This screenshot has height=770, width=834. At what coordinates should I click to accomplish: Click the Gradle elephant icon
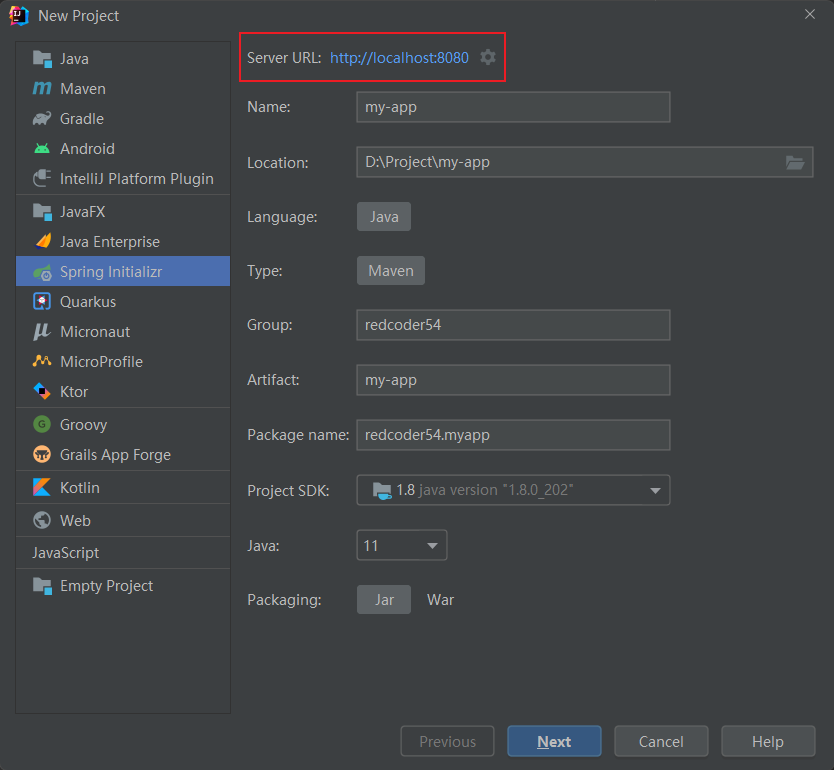coord(42,119)
